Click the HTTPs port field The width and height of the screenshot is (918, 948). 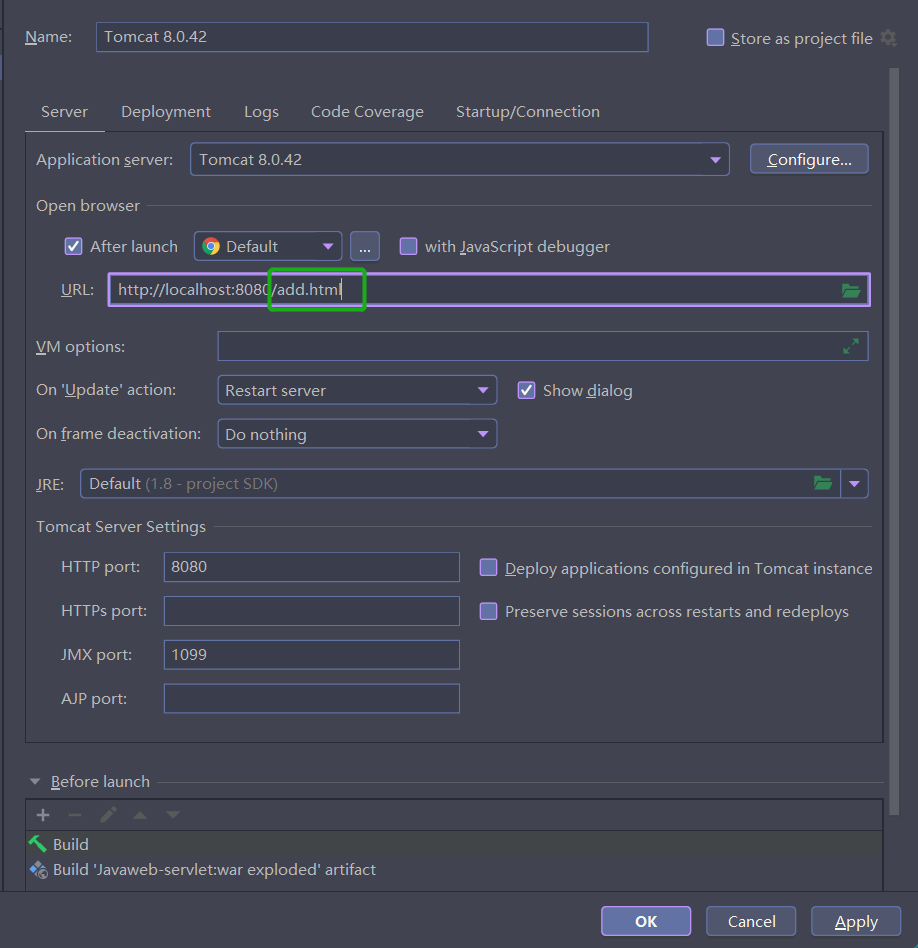click(311, 611)
